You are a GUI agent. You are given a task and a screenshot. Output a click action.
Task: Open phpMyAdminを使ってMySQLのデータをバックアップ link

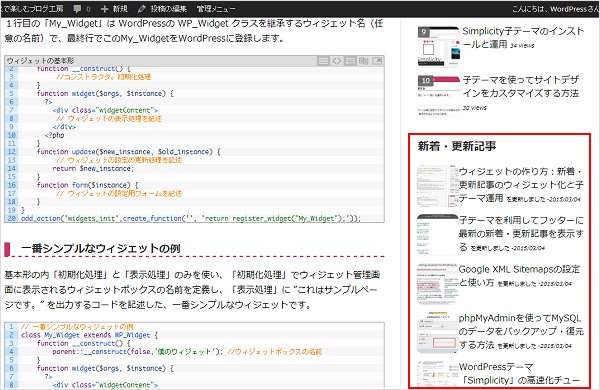coord(521,331)
